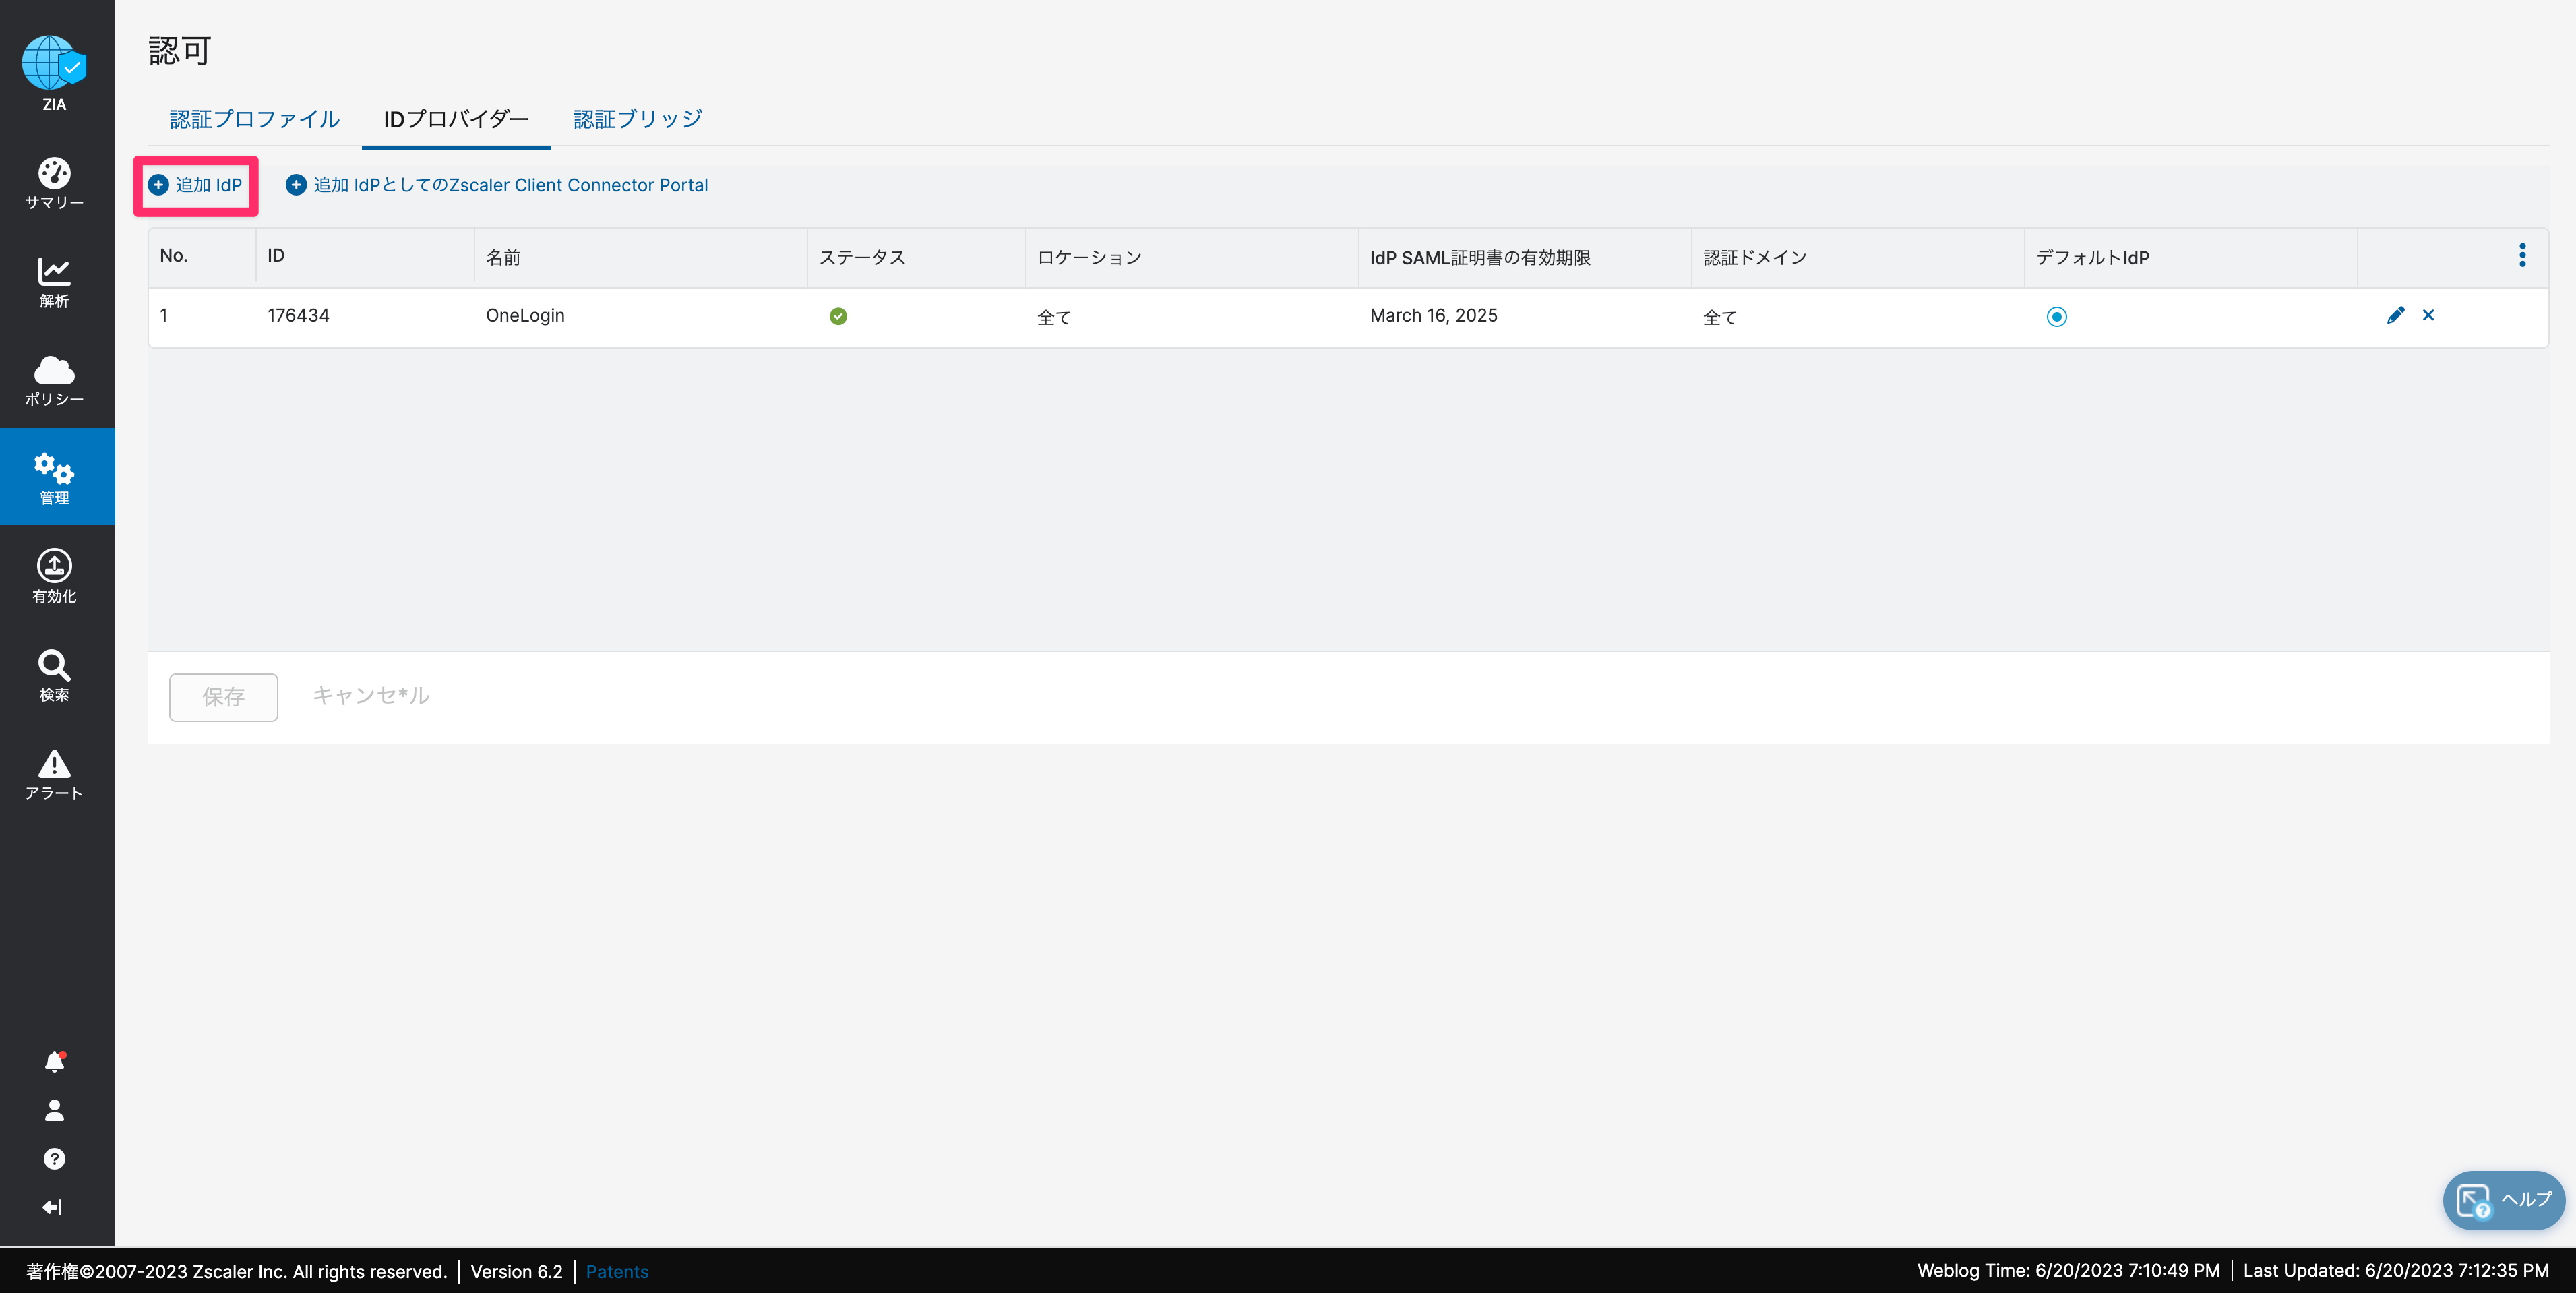Image resolution: width=2576 pixels, height=1293 pixels.
Task: Select the OneLogin name cell
Action: coord(525,316)
